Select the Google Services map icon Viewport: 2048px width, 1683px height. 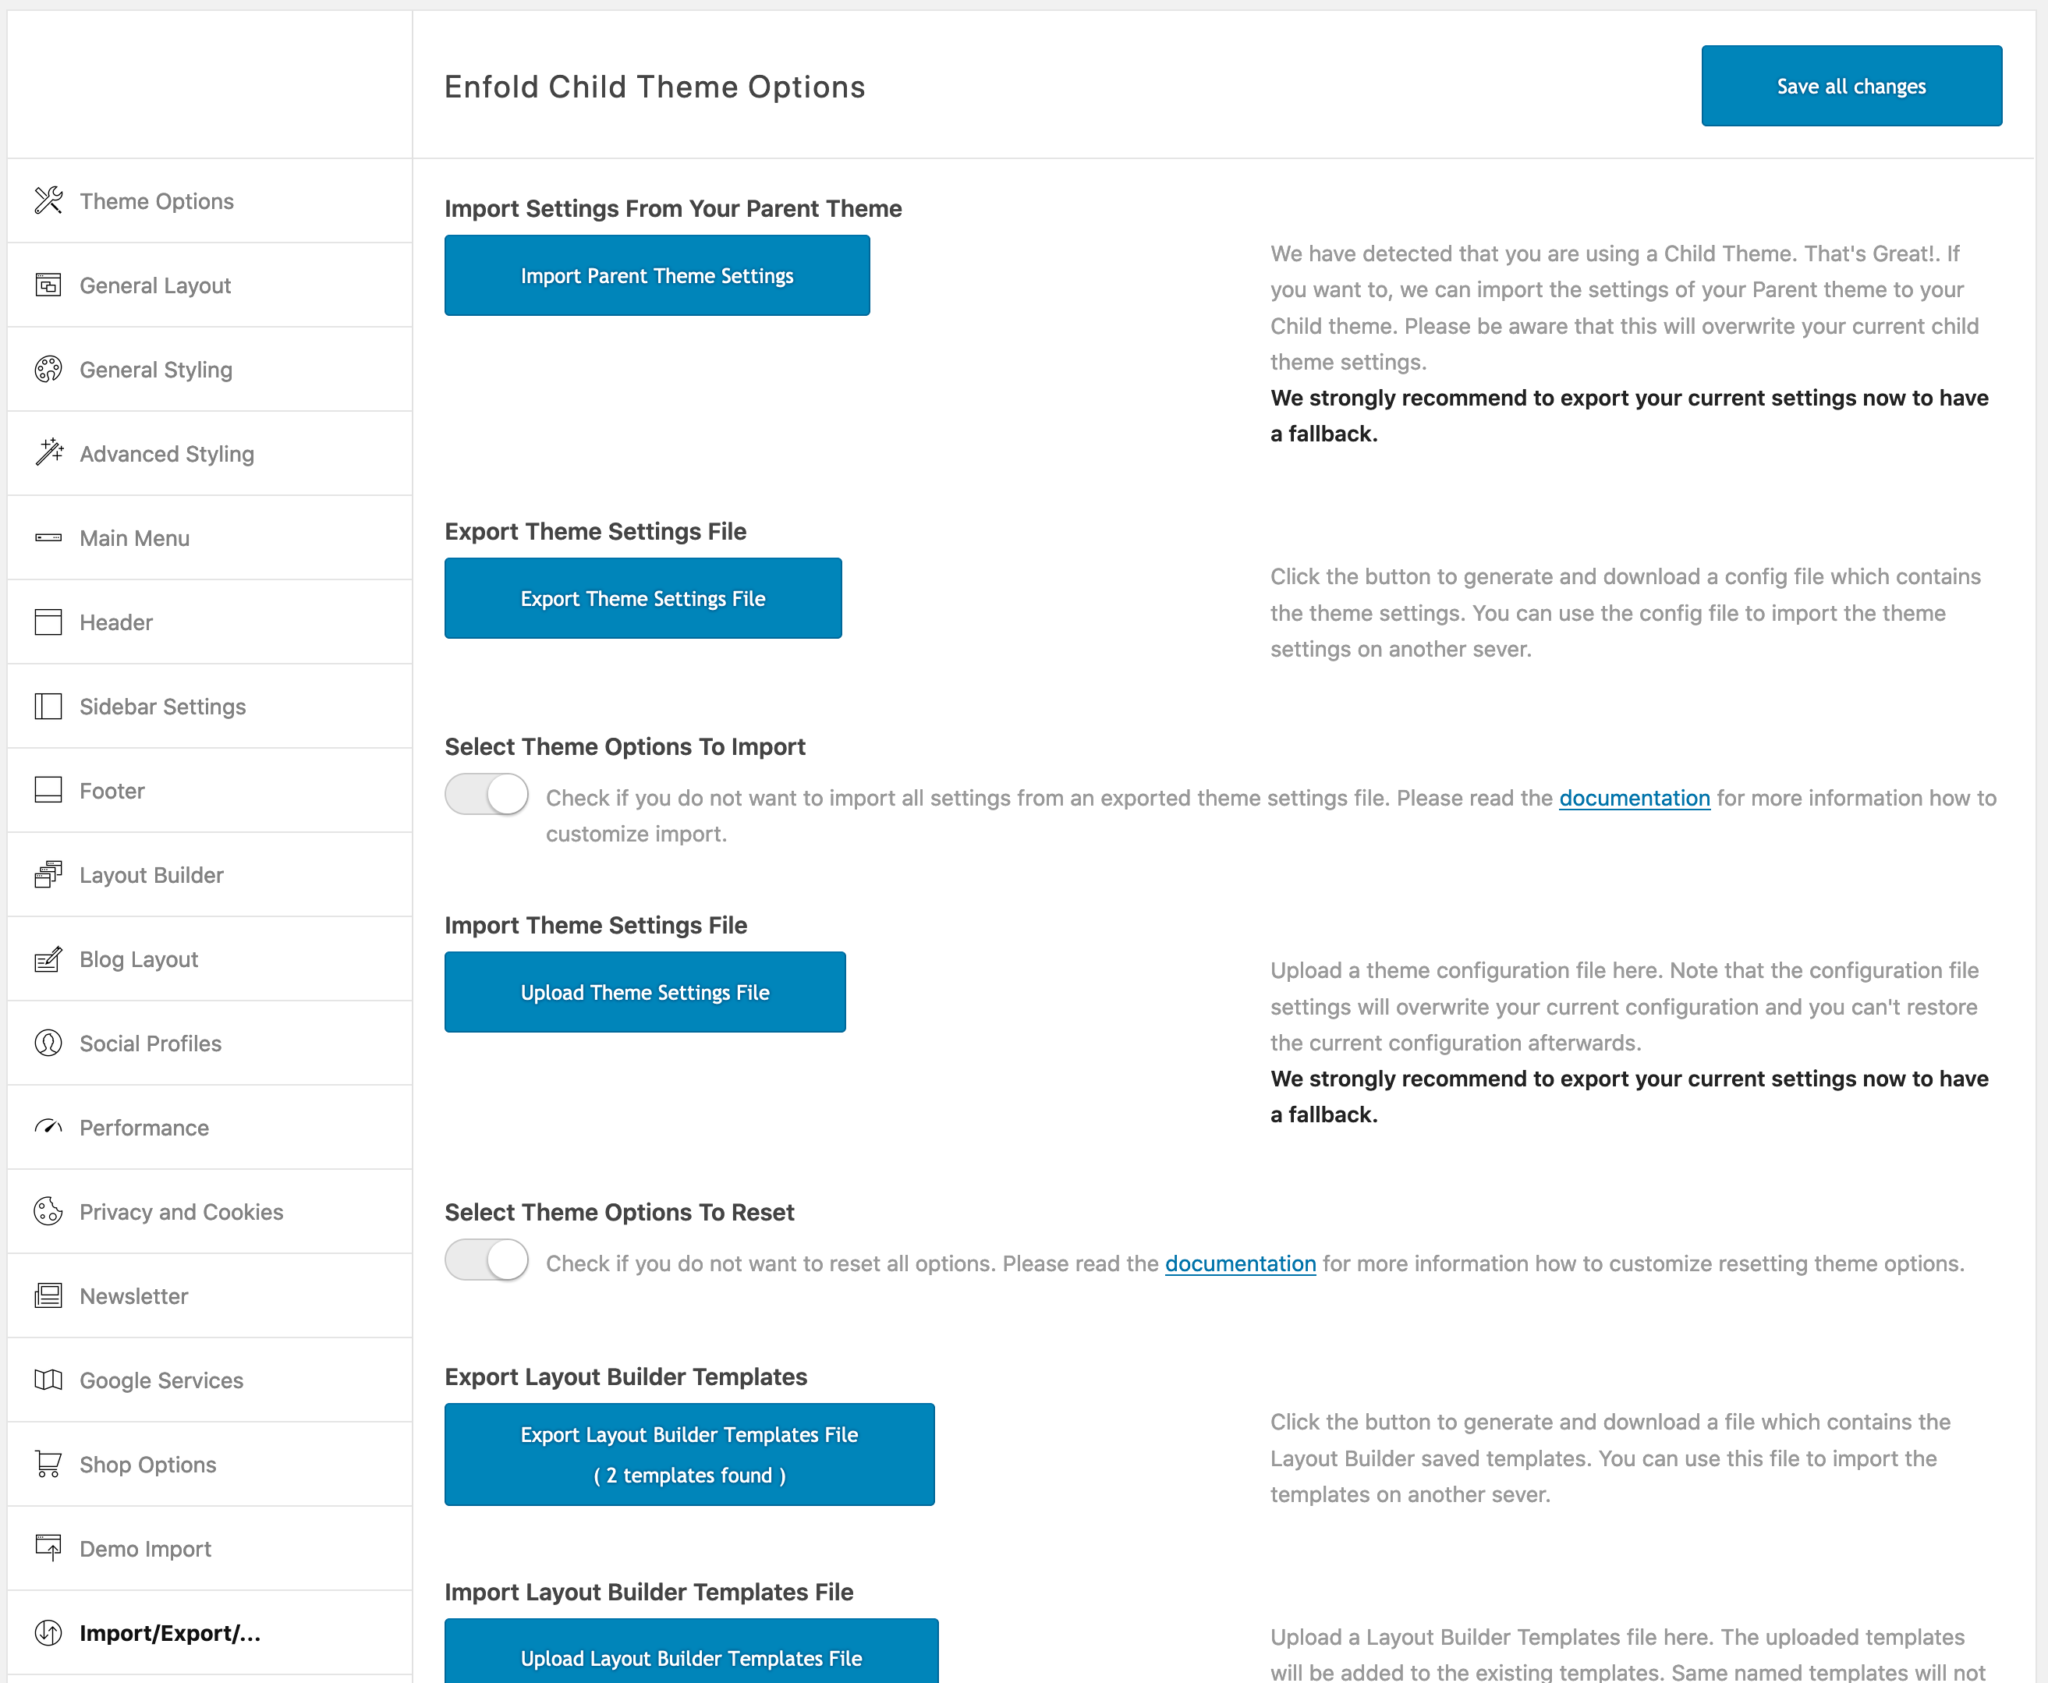click(47, 1380)
